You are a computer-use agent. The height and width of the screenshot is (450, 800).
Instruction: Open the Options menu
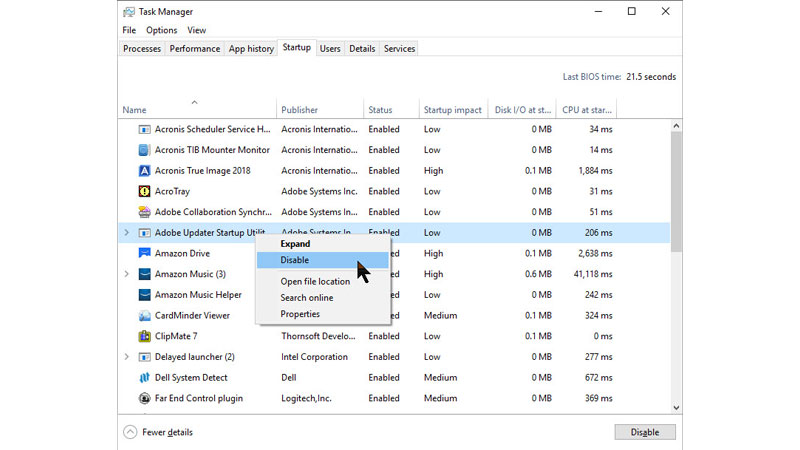[161, 30]
